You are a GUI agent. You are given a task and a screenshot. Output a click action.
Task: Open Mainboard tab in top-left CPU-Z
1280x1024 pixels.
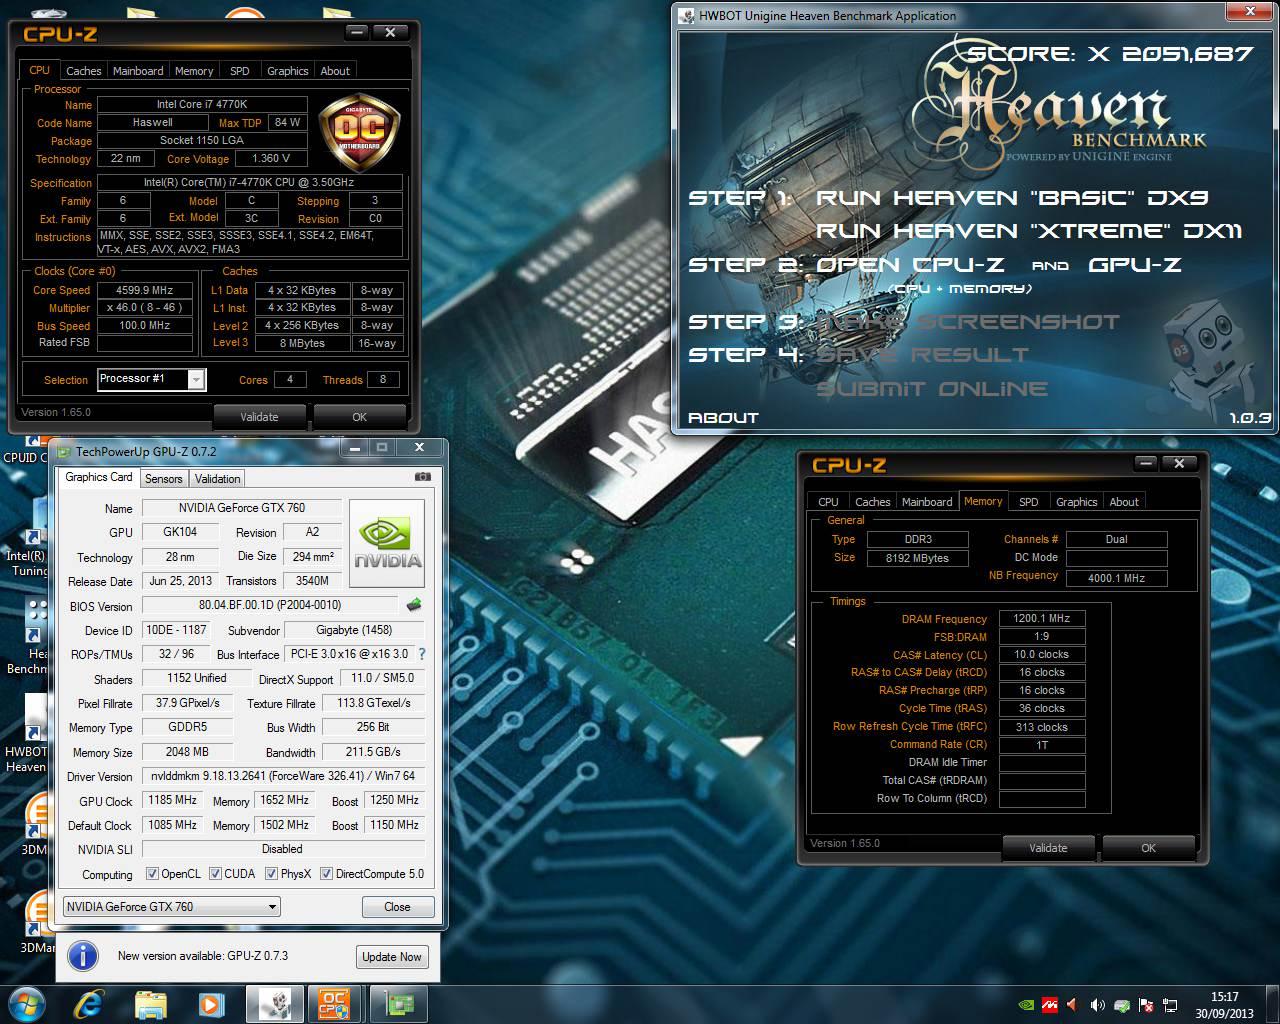(x=138, y=71)
